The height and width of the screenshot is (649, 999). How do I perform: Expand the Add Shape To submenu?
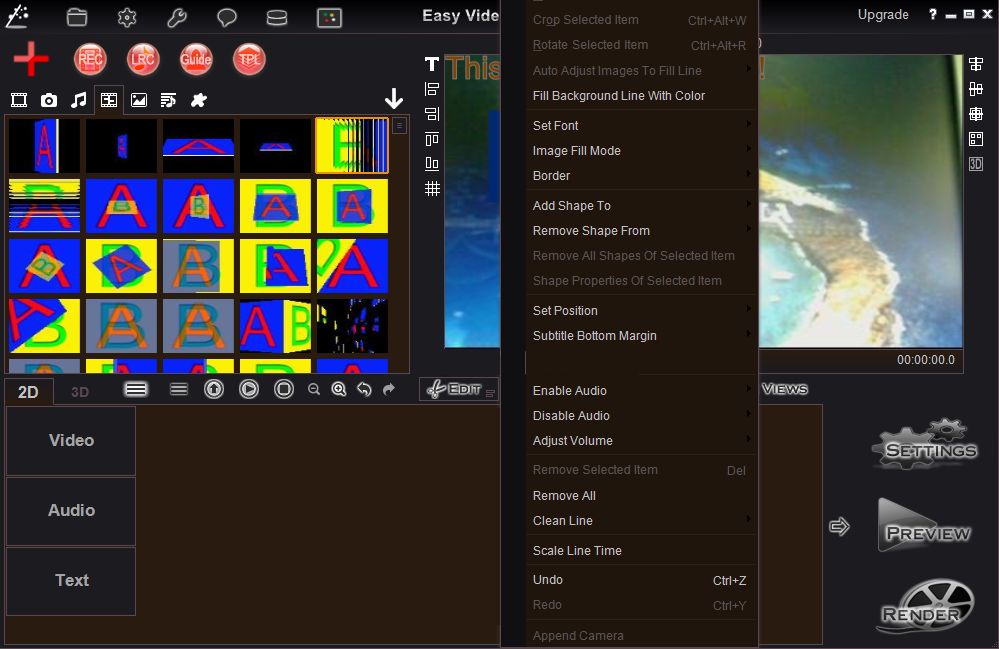[642, 206]
